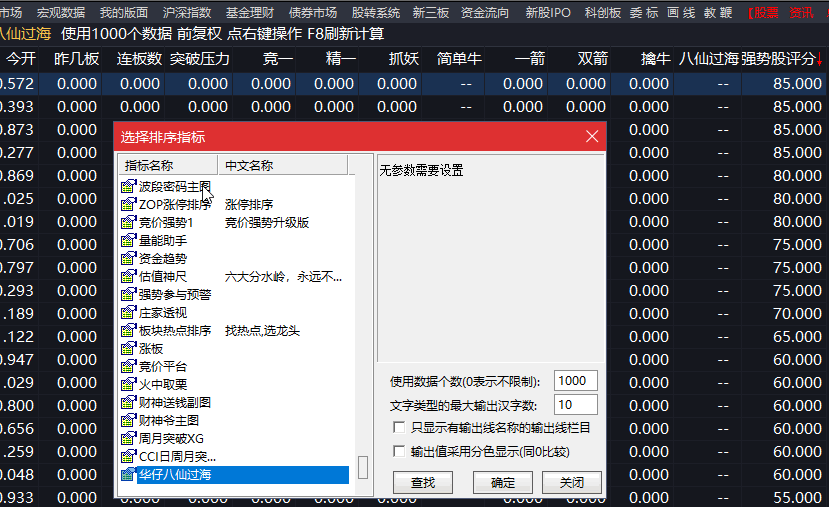The height and width of the screenshot is (507, 829).
Task: Click the 查找 button
Action: coord(422,482)
